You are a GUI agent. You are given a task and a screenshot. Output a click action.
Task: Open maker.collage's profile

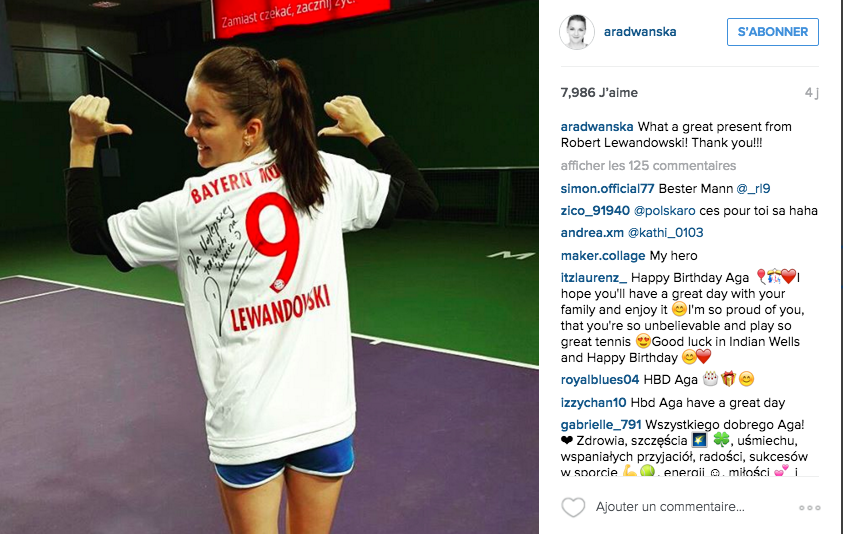tap(603, 255)
